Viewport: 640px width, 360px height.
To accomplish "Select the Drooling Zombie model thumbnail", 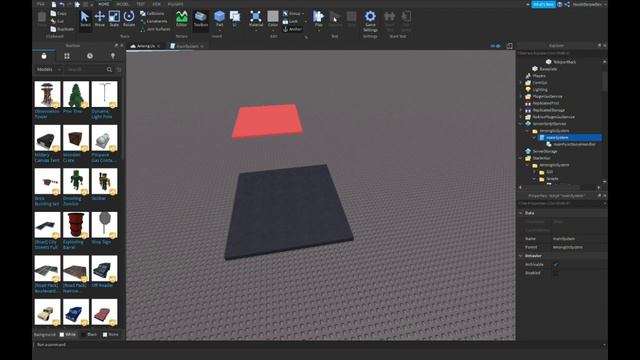I will point(76,181).
